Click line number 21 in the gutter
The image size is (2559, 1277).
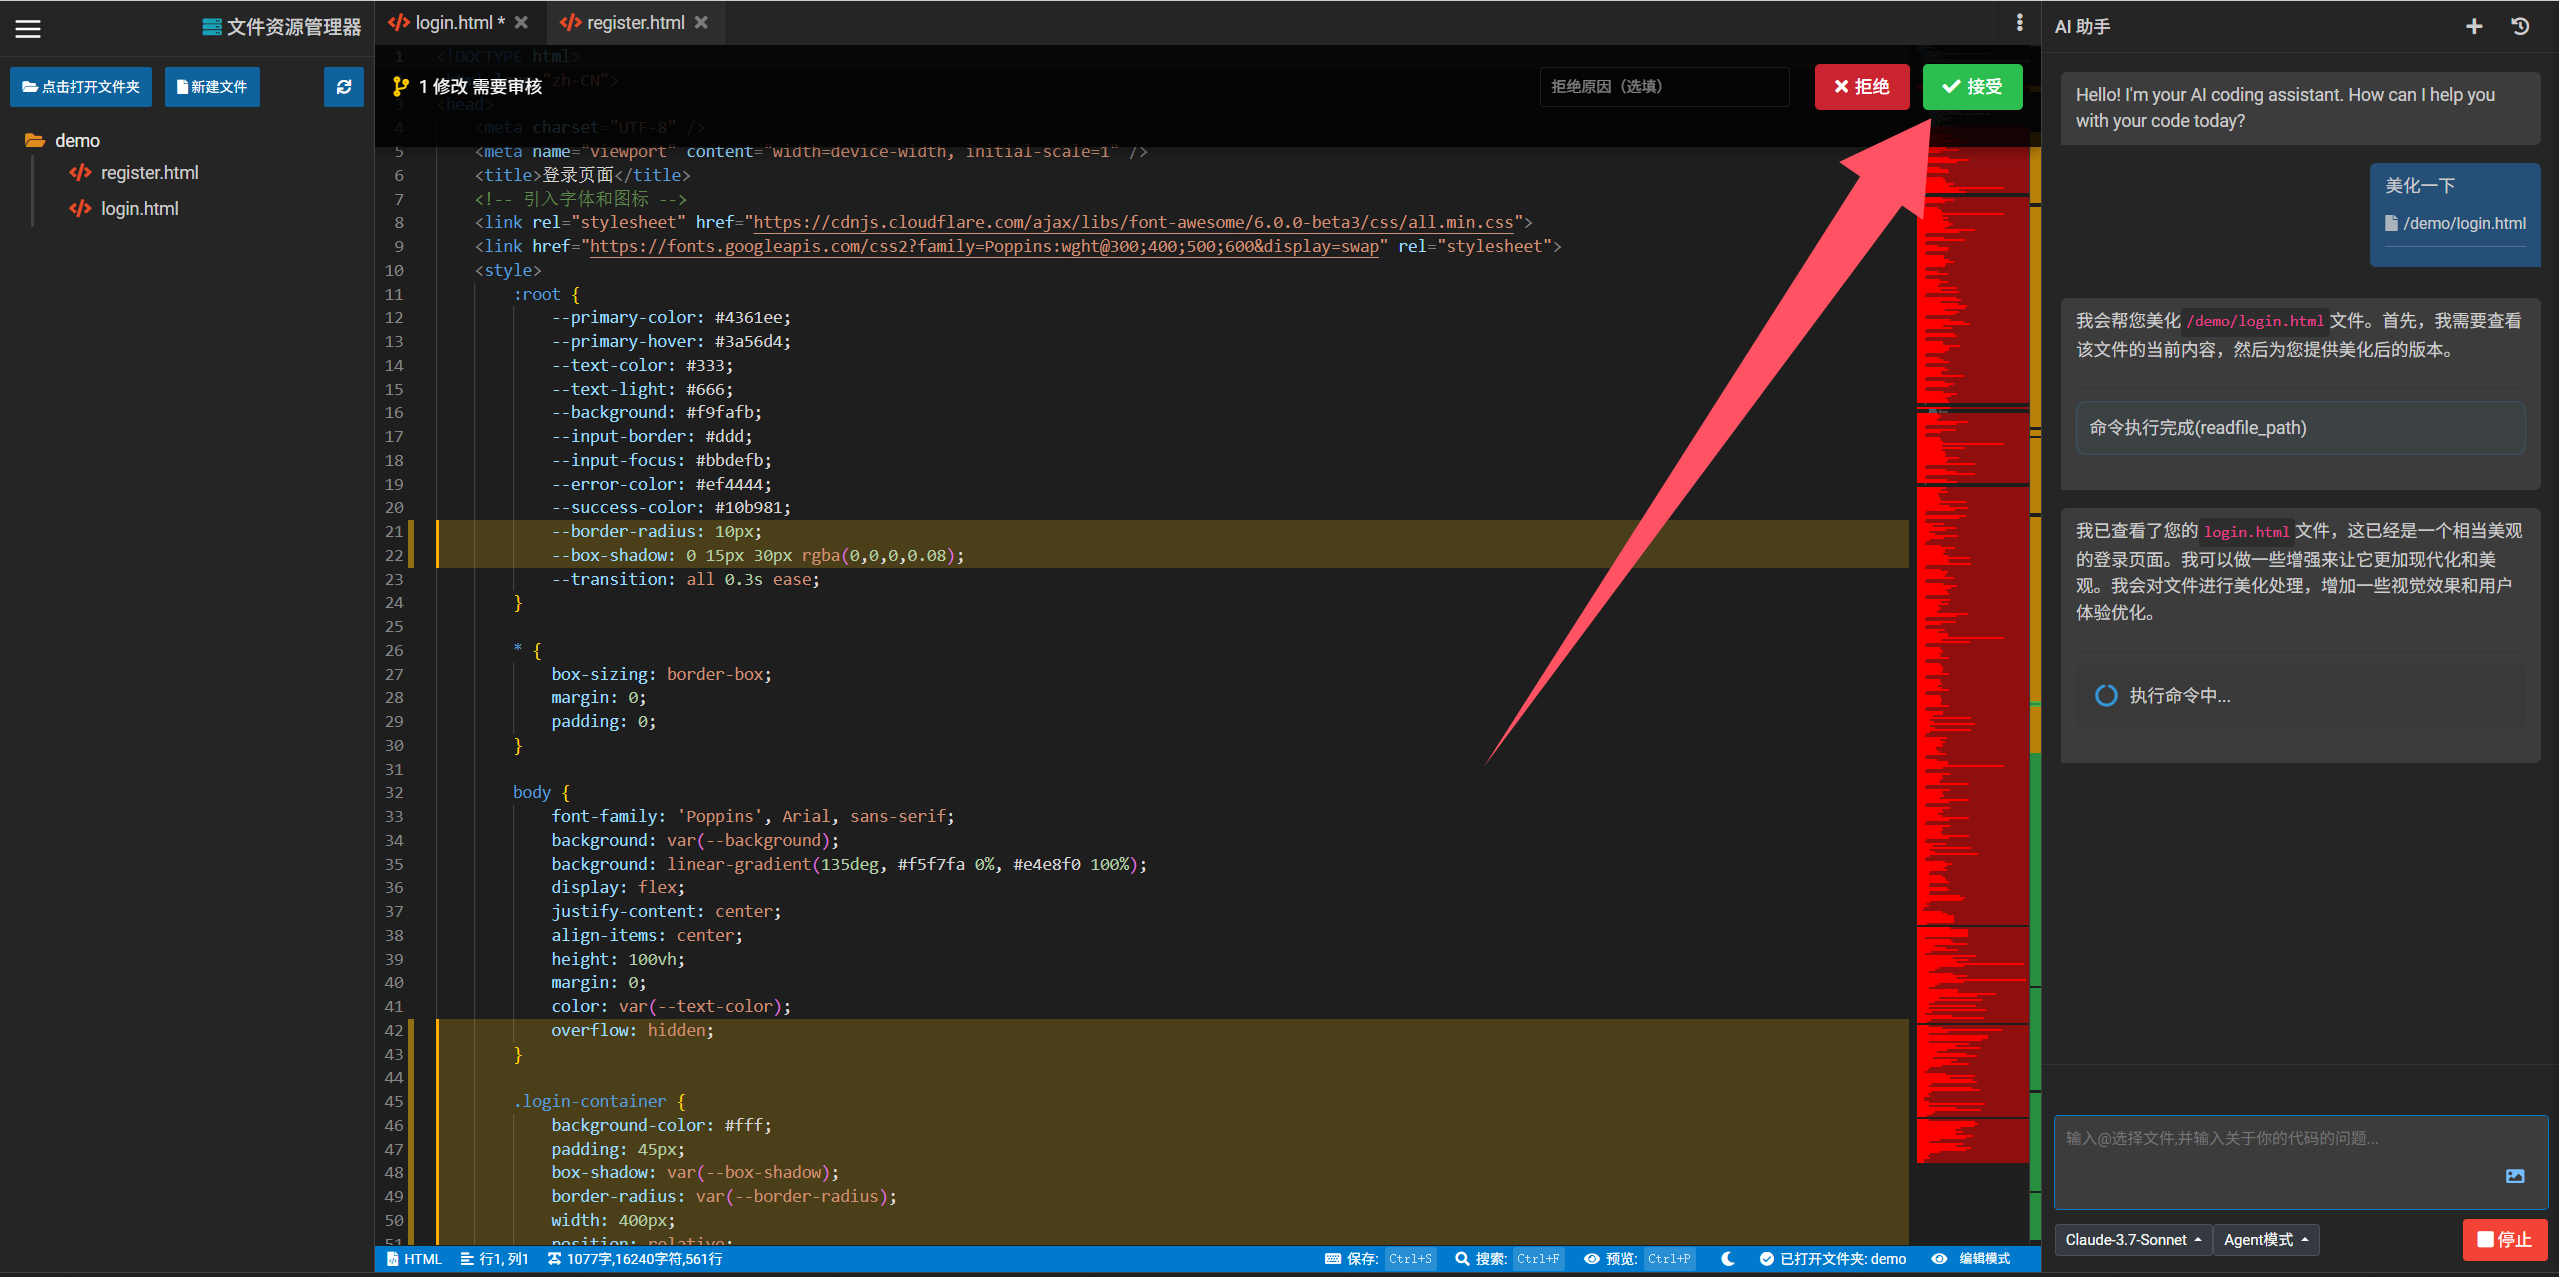(394, 532)
